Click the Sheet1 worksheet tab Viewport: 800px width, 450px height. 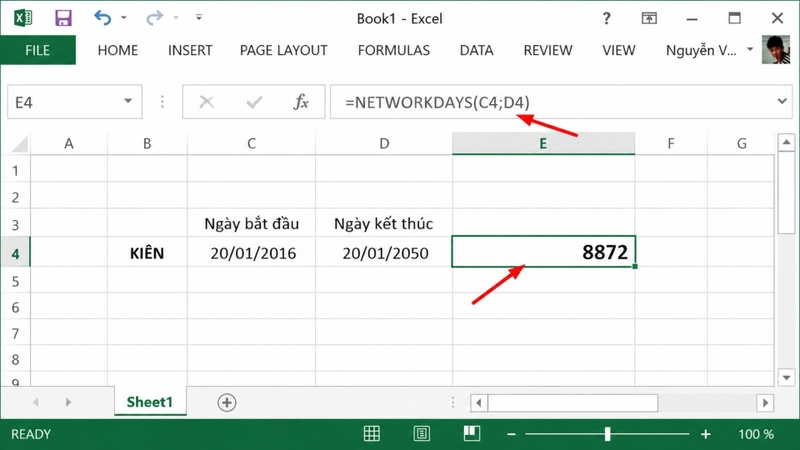(150, 402)
